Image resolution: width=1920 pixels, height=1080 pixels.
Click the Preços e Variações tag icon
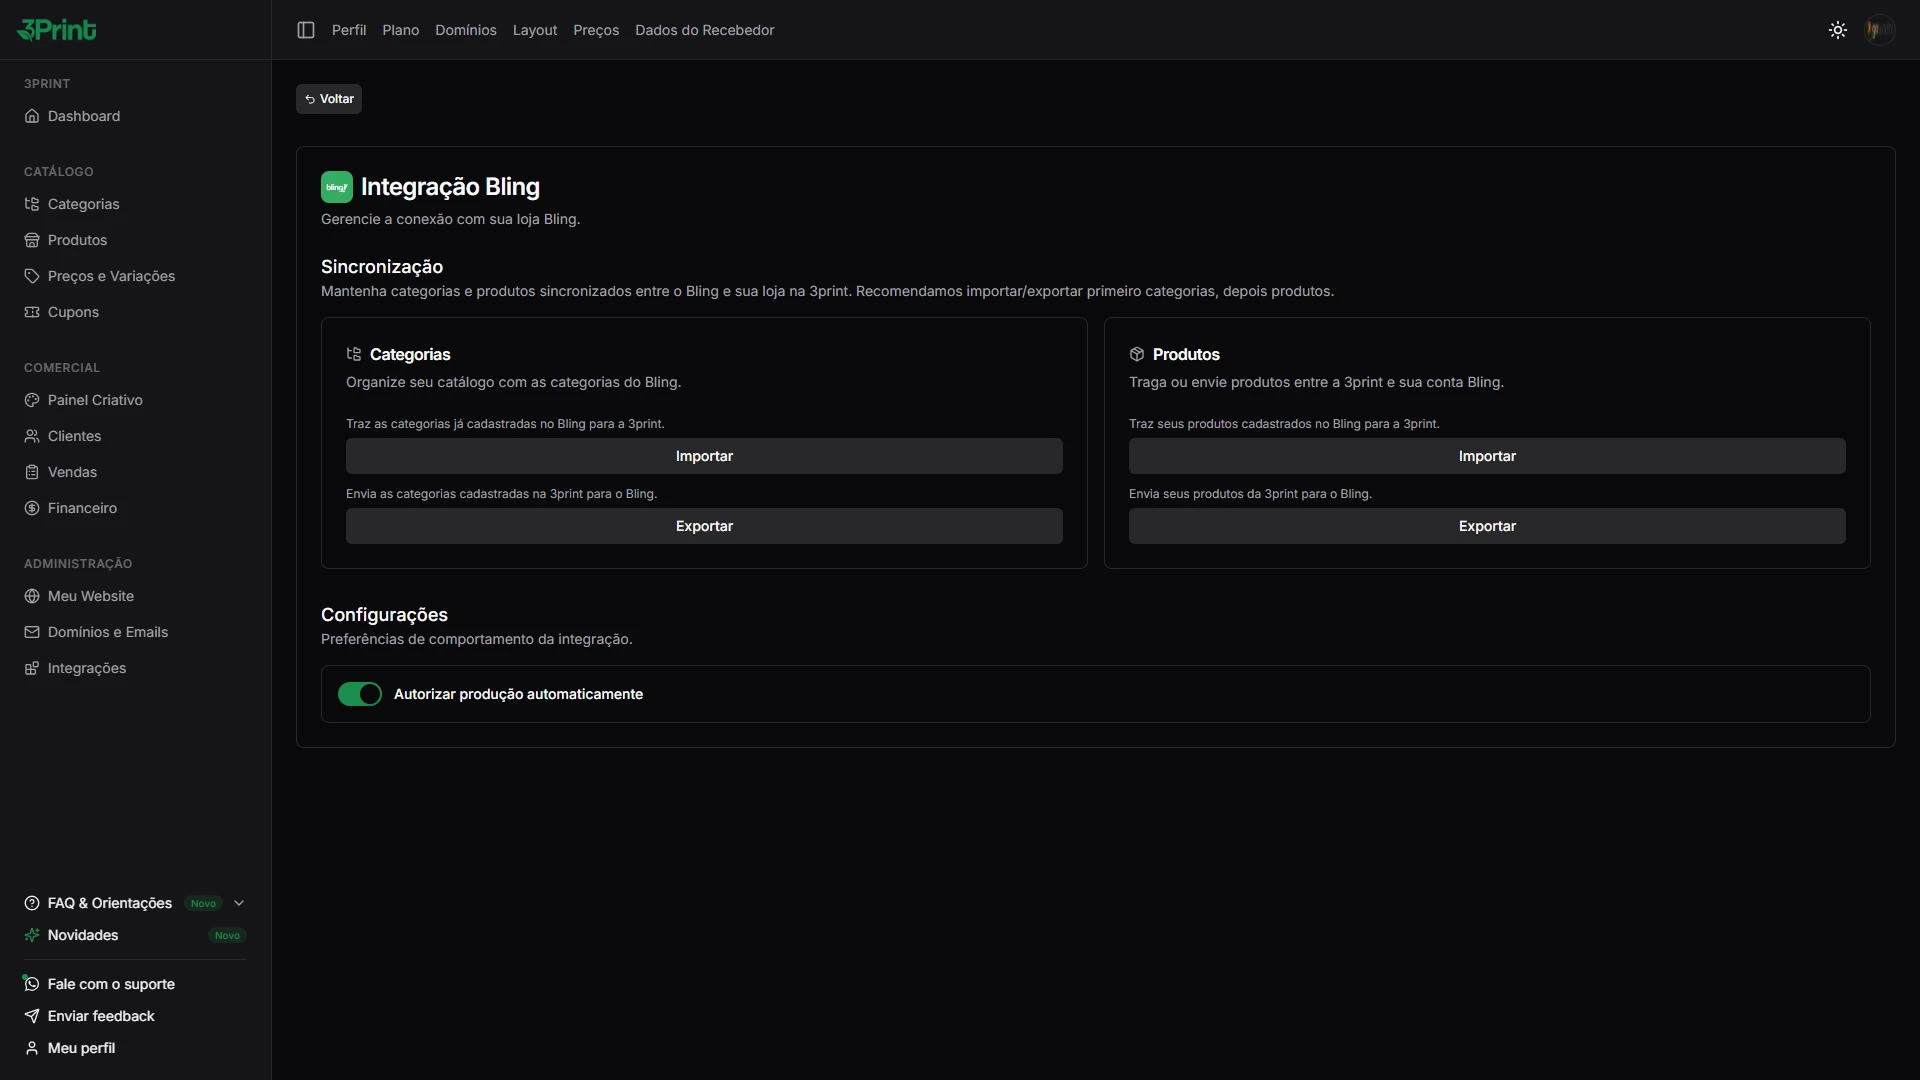click(32, 276)
